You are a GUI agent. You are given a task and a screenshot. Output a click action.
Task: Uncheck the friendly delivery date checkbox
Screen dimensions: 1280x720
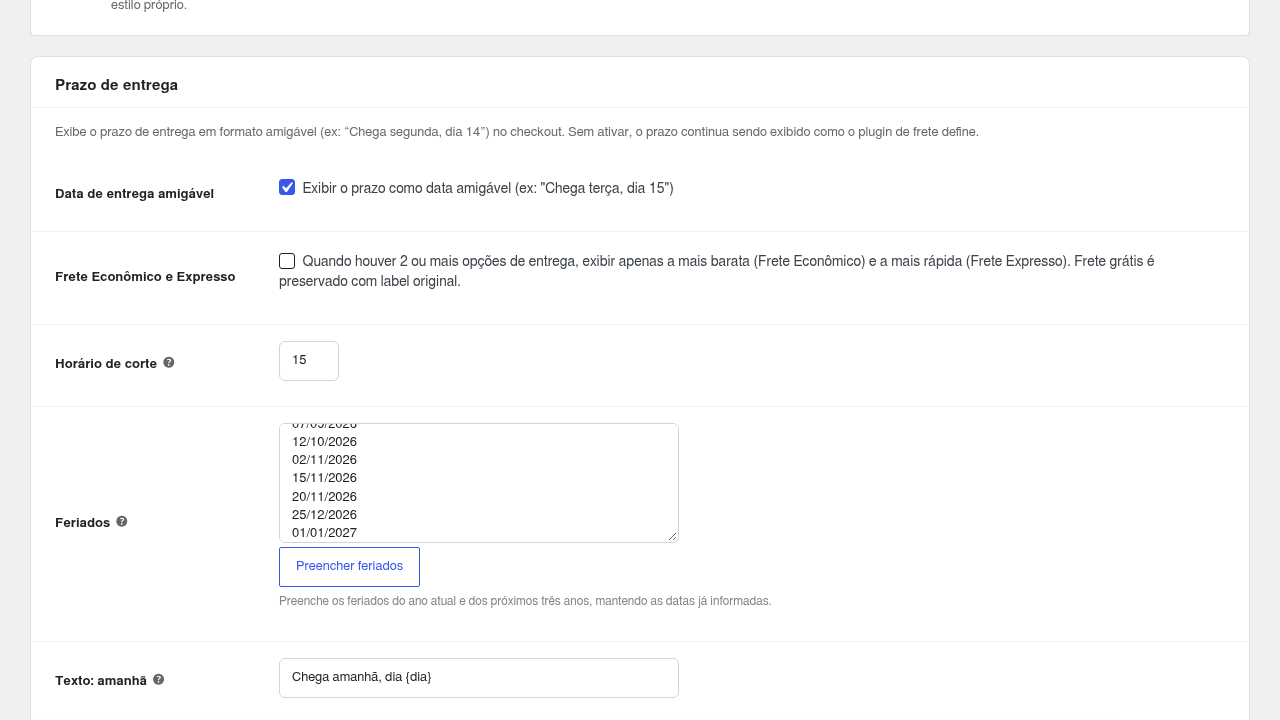(287, 187)
